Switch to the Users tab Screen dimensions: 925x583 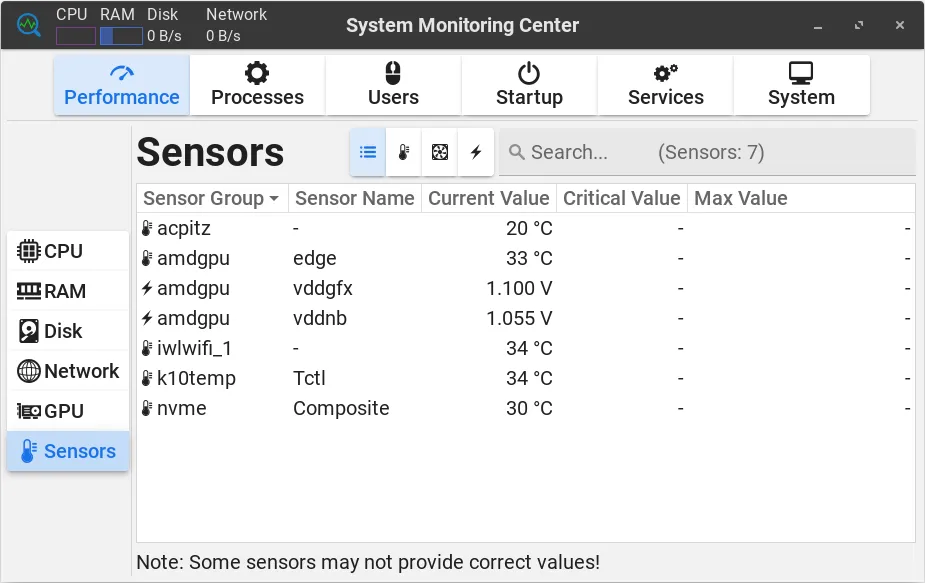click(x=393, y=85)
